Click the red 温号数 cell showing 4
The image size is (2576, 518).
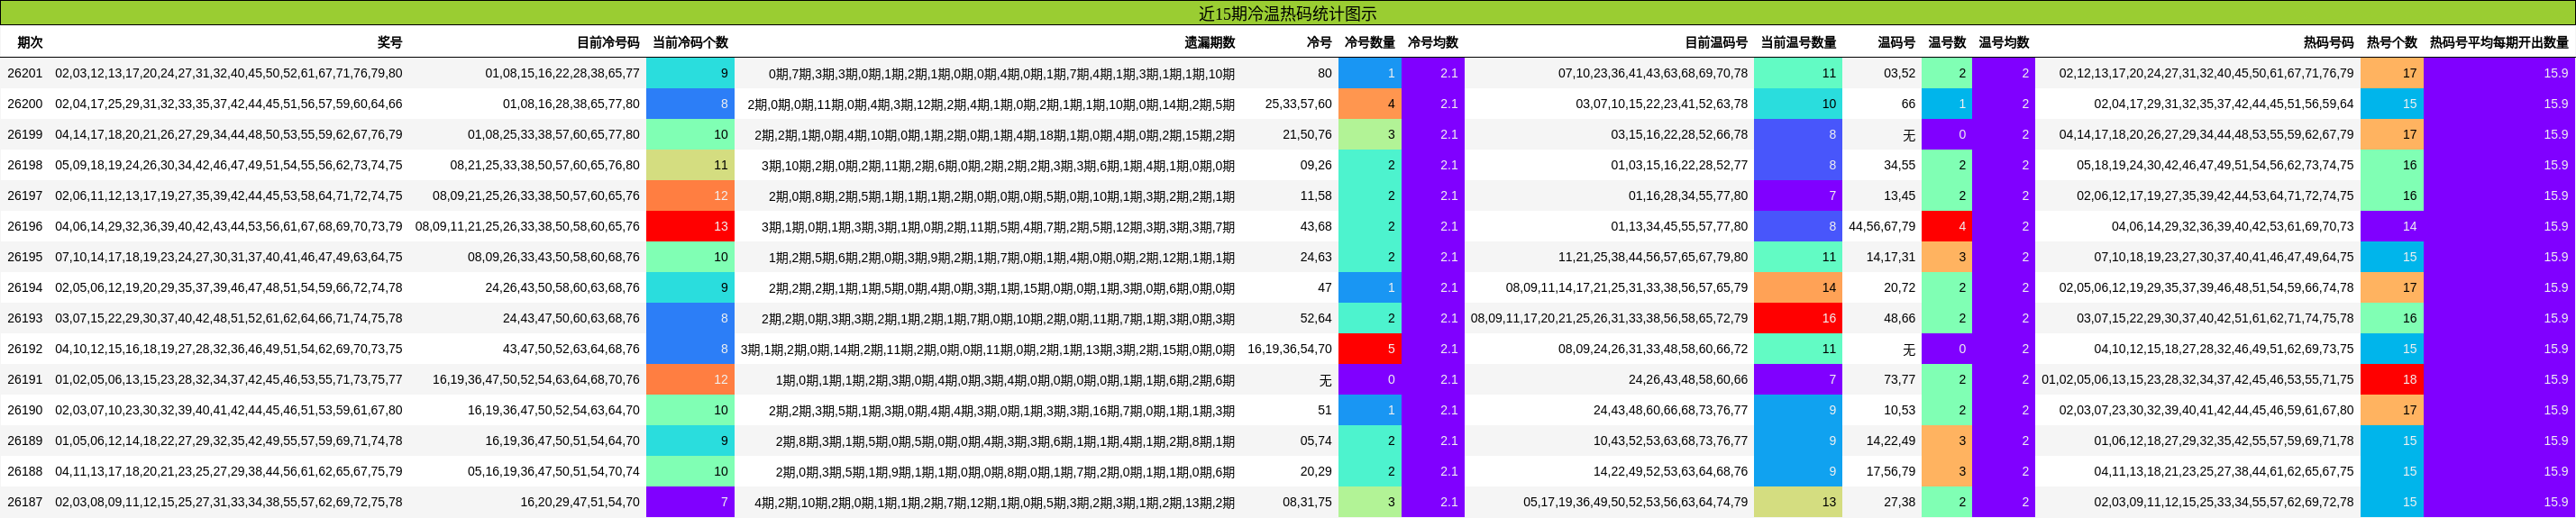[x=1947, y=227]
